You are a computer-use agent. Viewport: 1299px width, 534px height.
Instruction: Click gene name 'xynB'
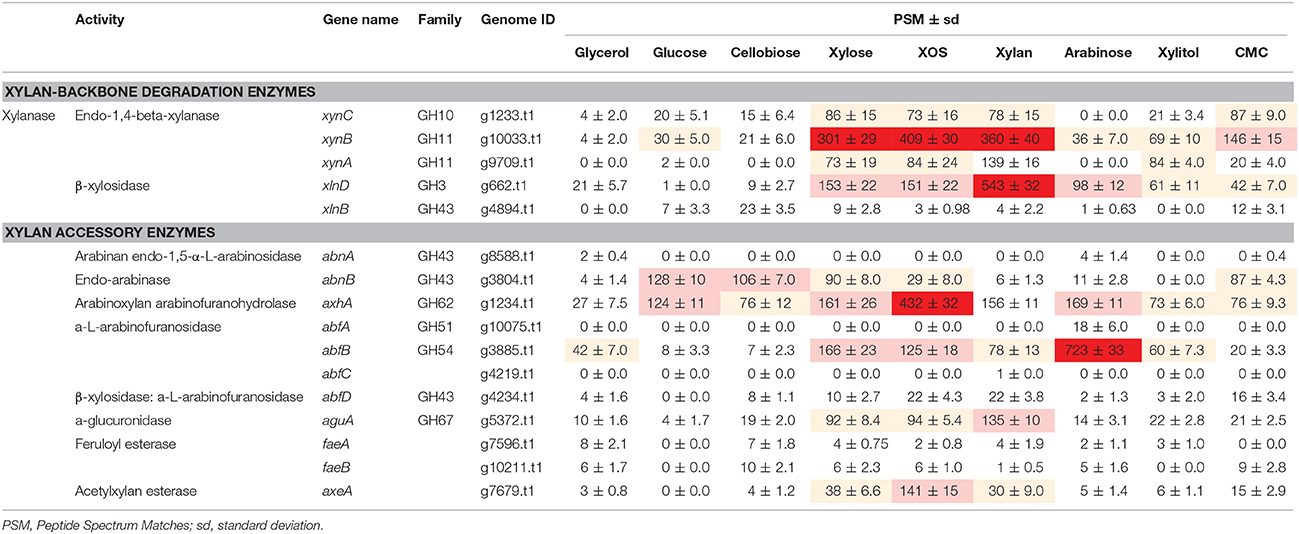pyautogui.click(x=338, y=138)
